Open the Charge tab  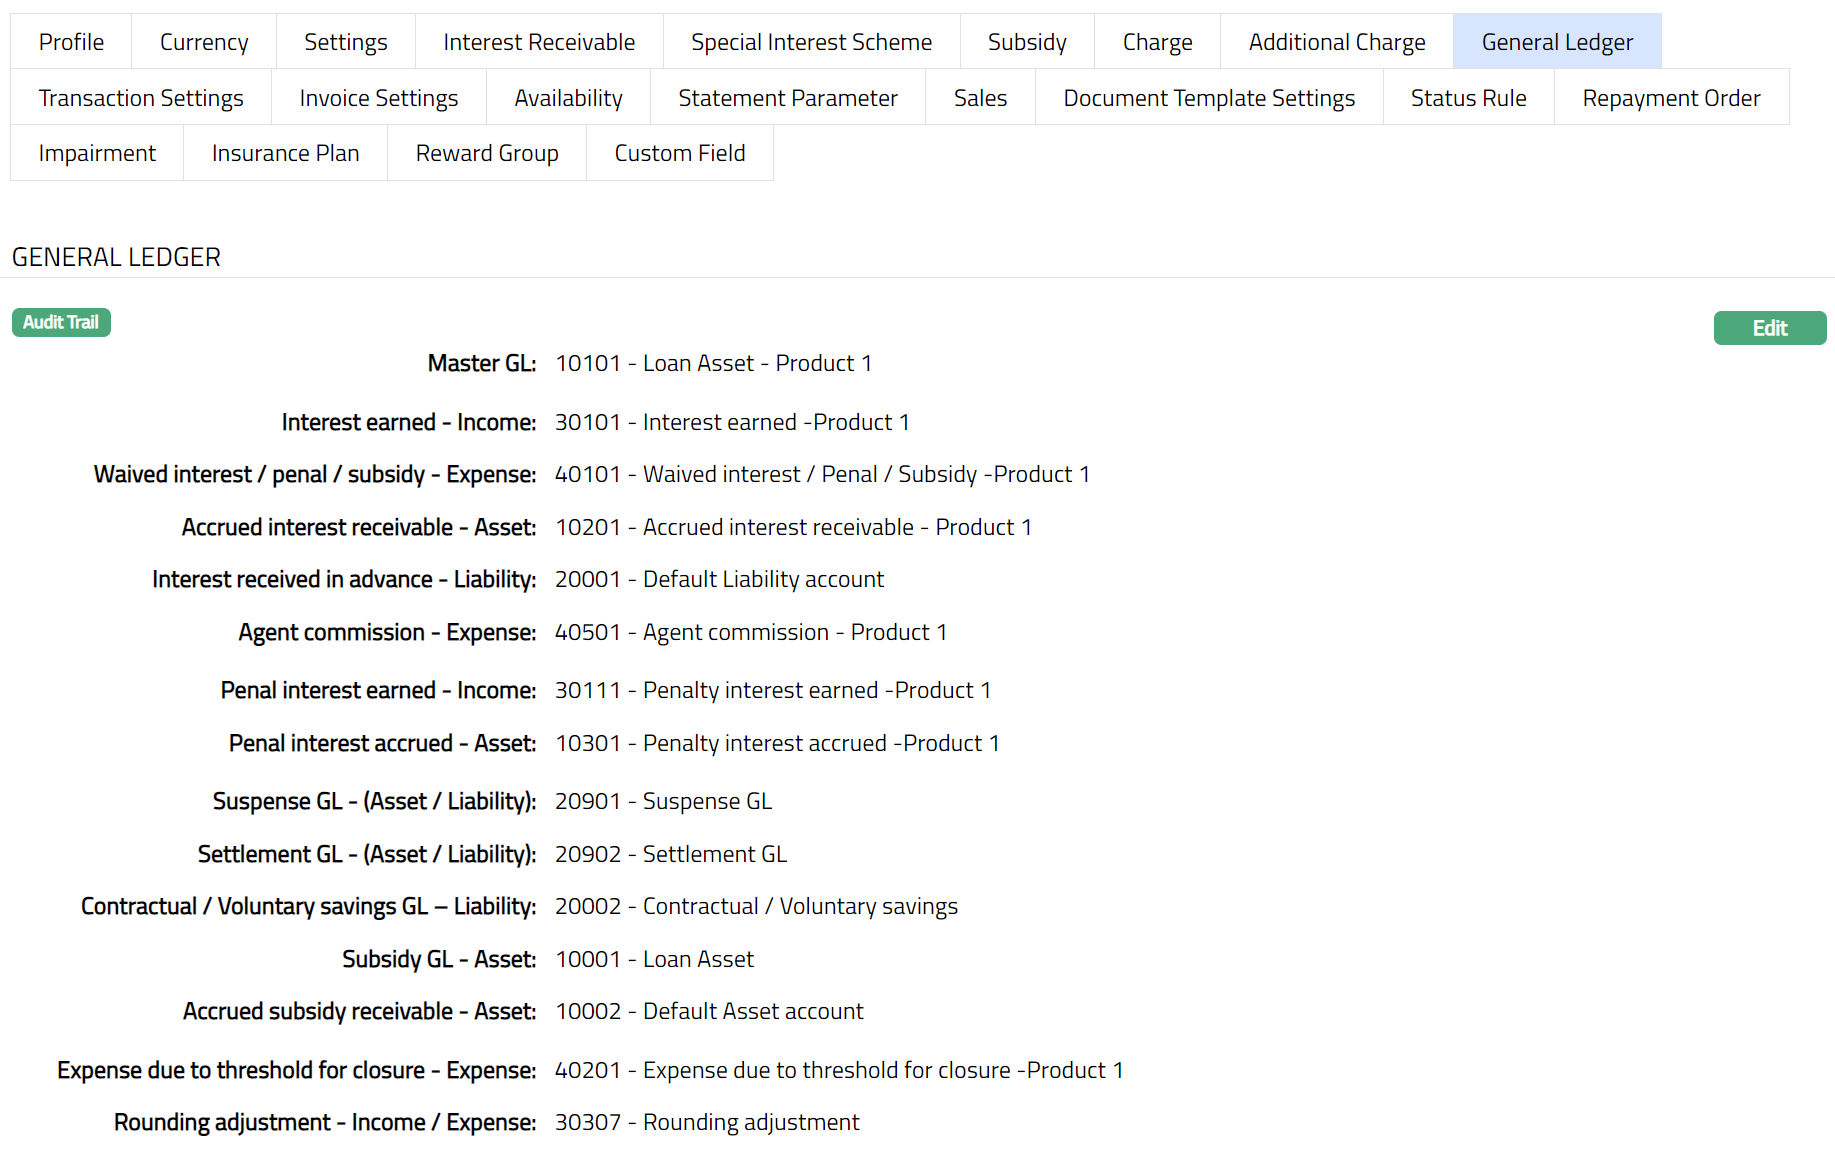1157,42
